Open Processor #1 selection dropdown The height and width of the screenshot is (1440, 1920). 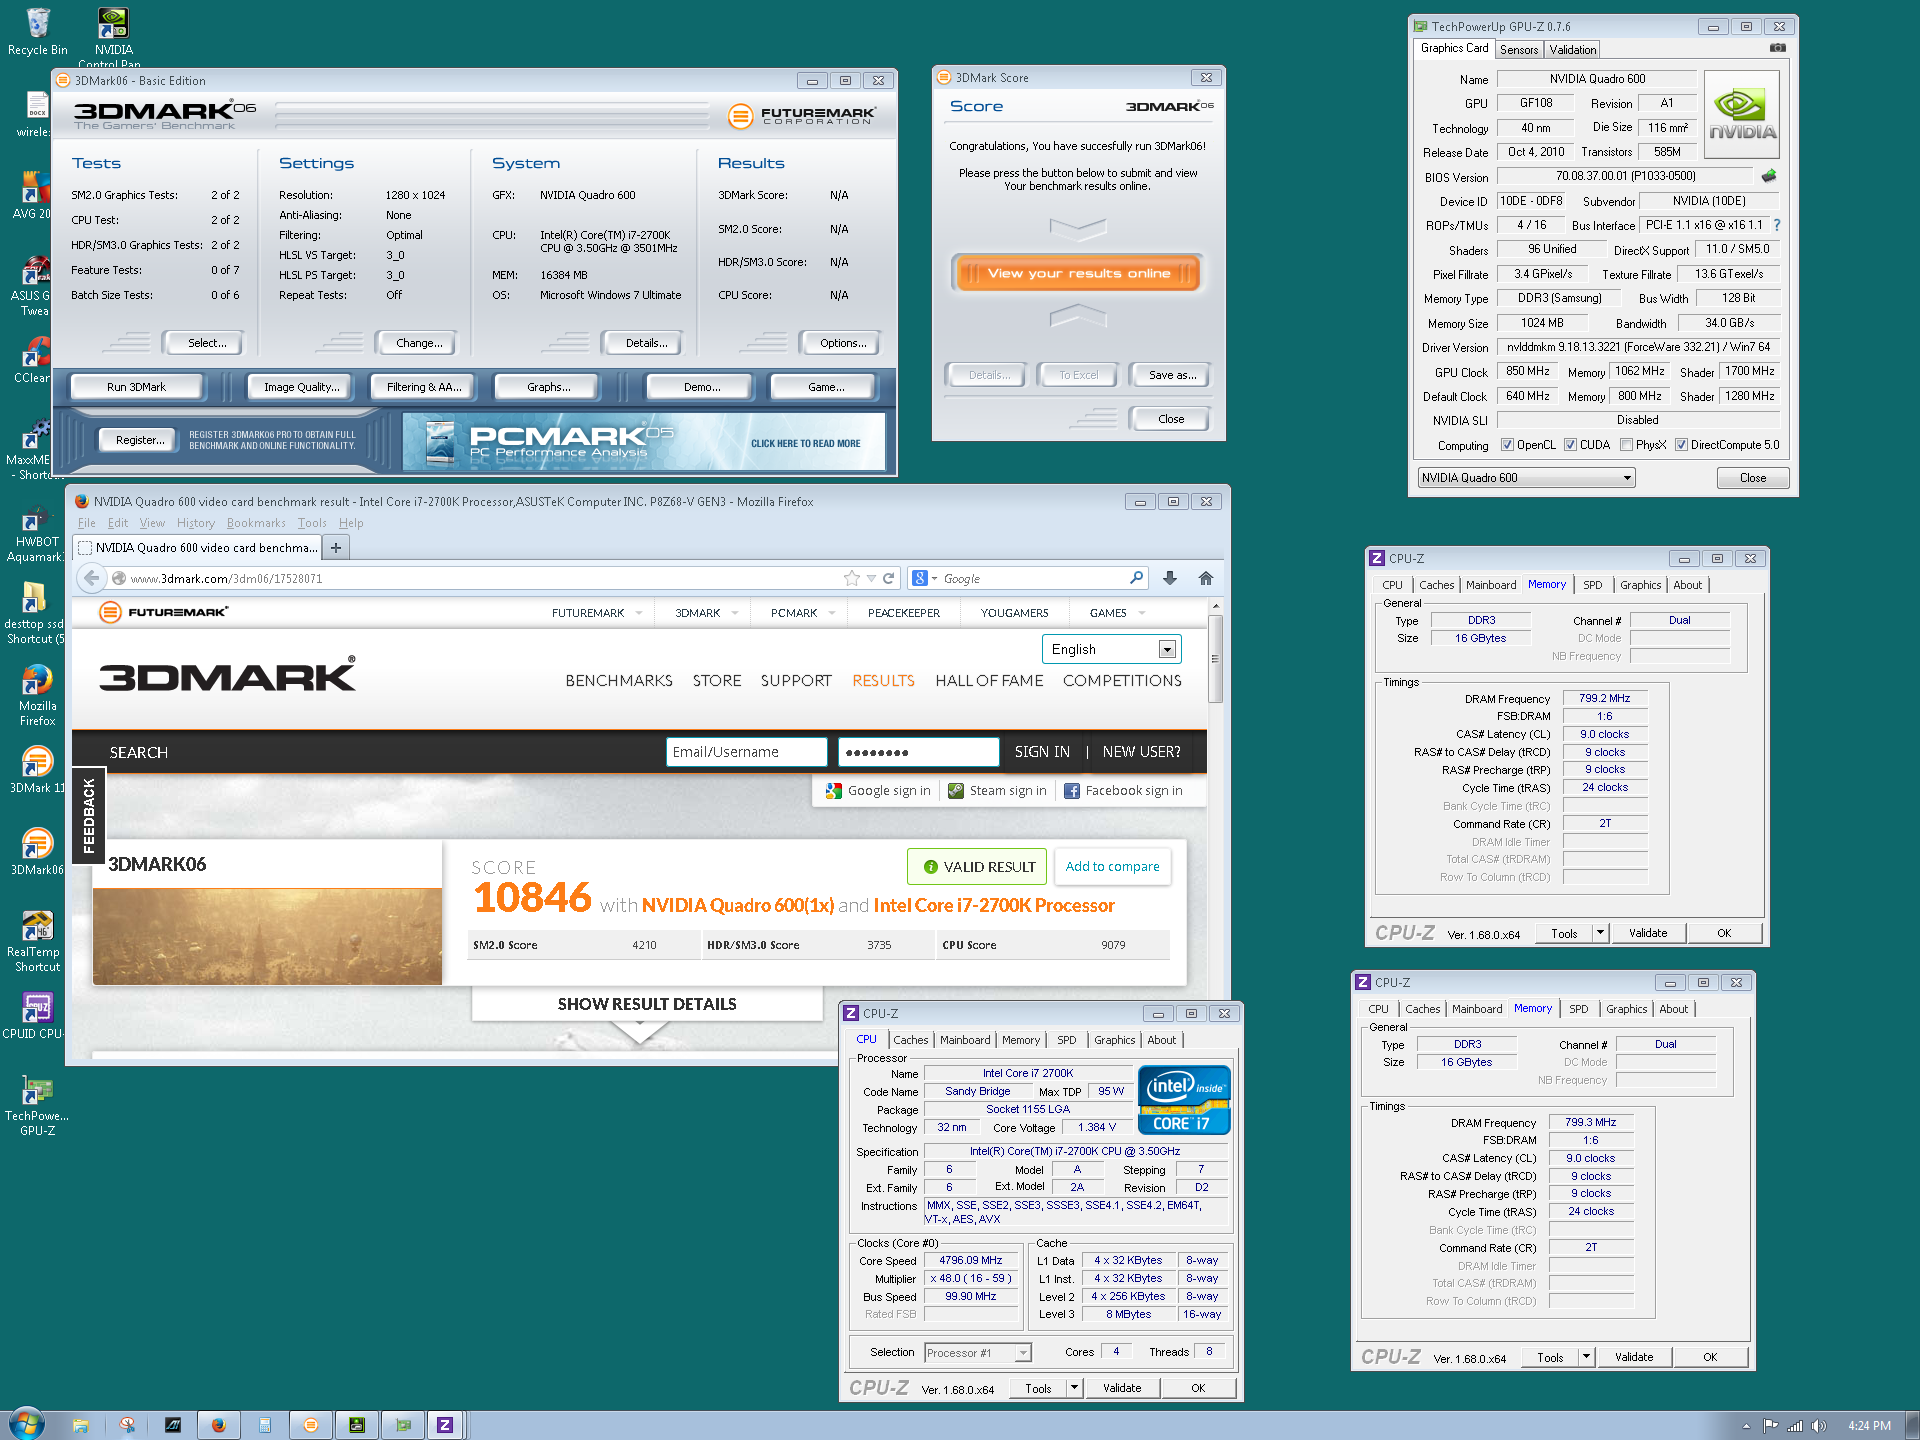[977, 1352]
